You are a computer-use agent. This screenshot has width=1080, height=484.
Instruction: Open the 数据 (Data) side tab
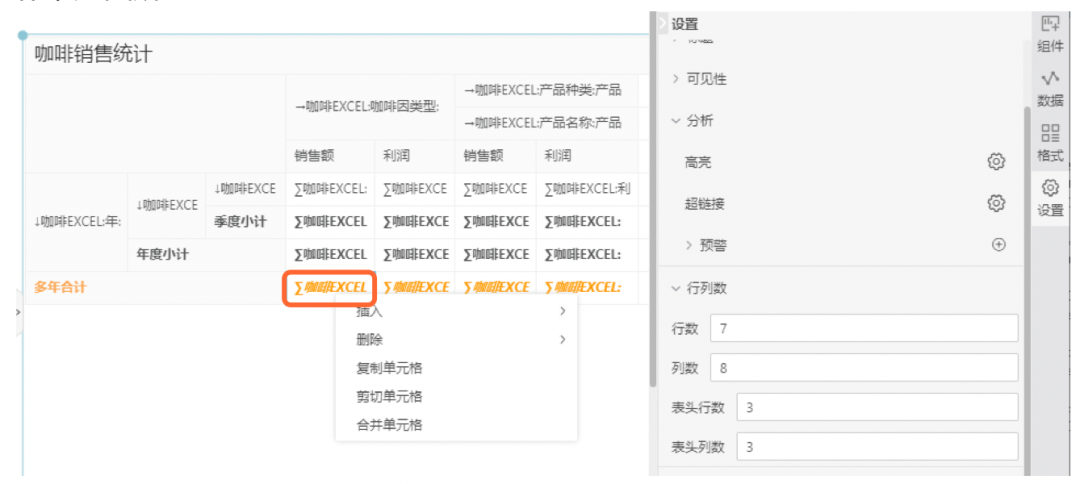[1050, 88]
